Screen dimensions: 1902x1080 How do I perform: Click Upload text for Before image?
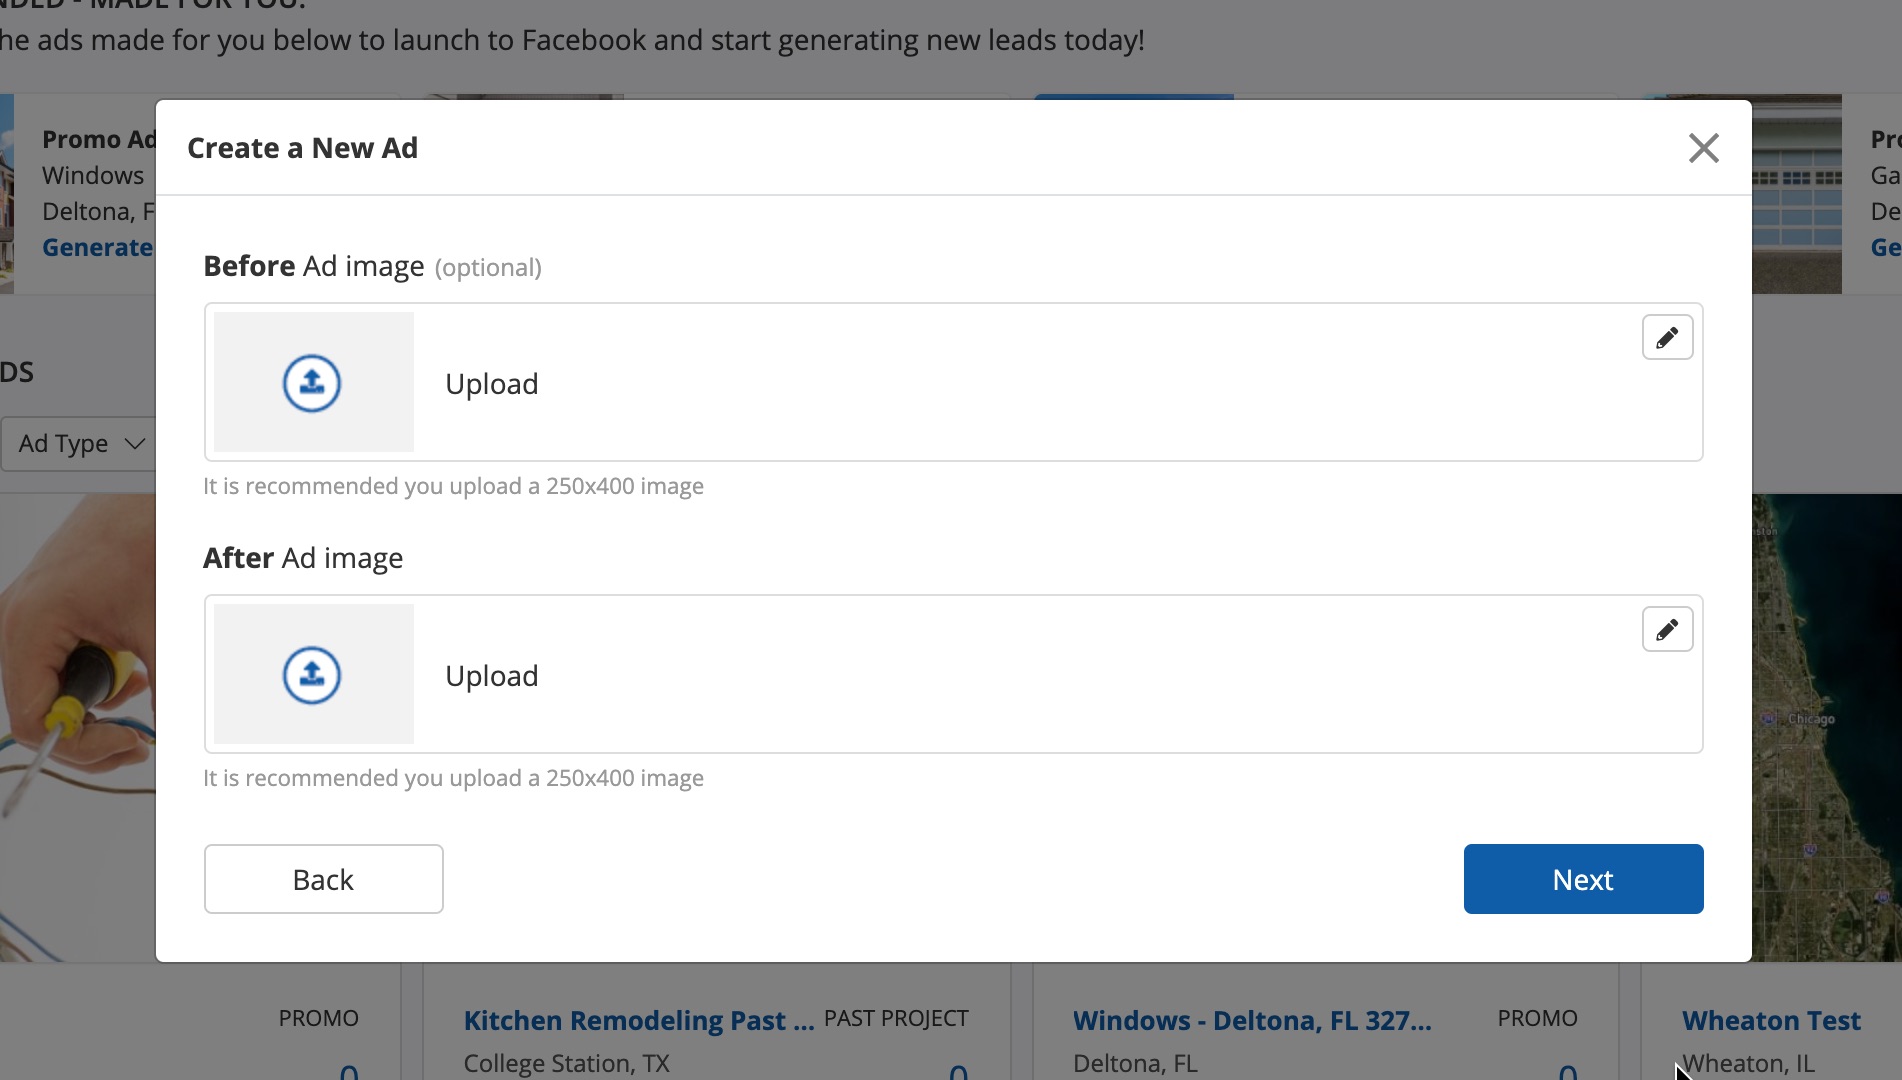491,384
